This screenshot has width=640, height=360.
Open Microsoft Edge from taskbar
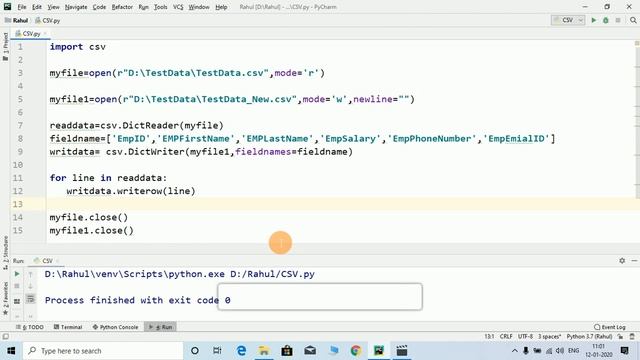click(x=241, y=351)
